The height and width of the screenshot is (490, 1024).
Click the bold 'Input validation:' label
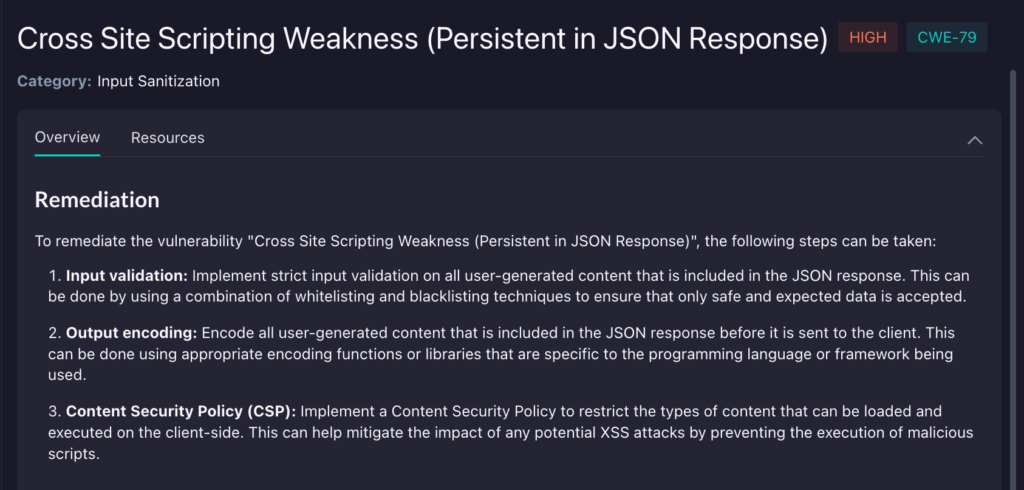click(126, 275)
